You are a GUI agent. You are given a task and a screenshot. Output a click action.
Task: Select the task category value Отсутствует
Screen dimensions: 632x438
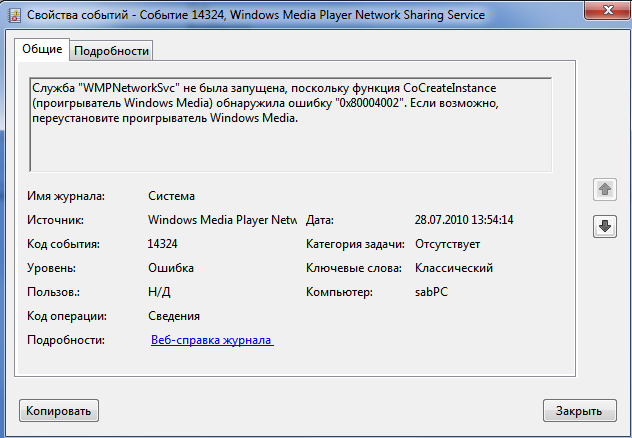pyautogui.click(x=447, y=244)
